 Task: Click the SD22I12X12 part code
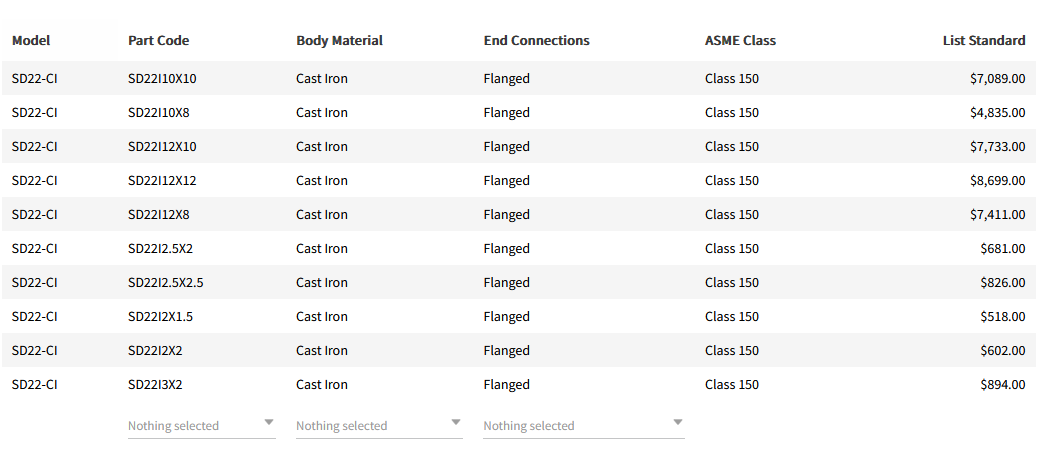click(162, 181)
